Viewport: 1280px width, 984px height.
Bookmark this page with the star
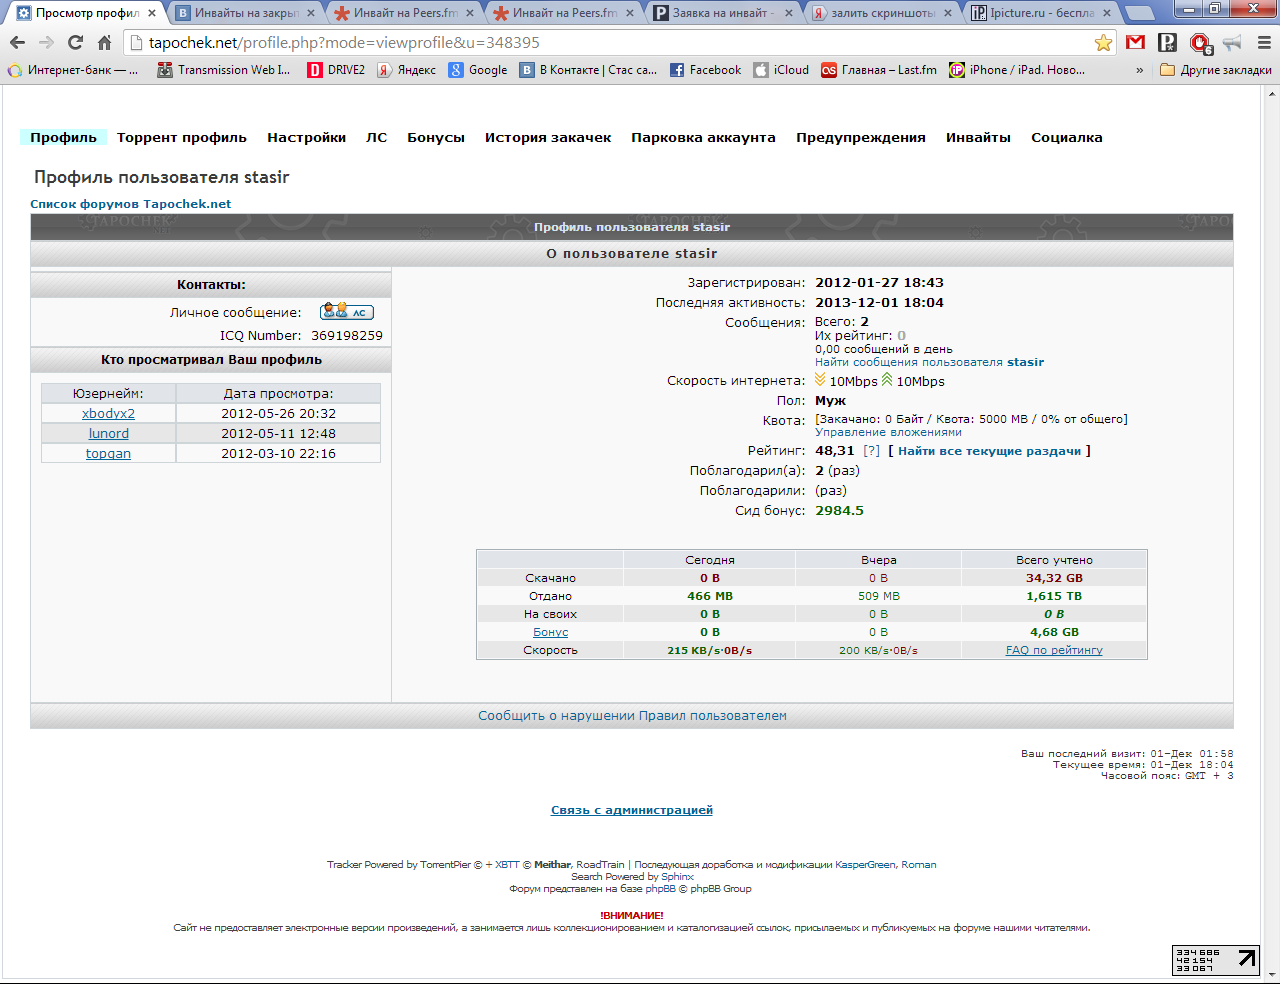(x=1103, y=43)
